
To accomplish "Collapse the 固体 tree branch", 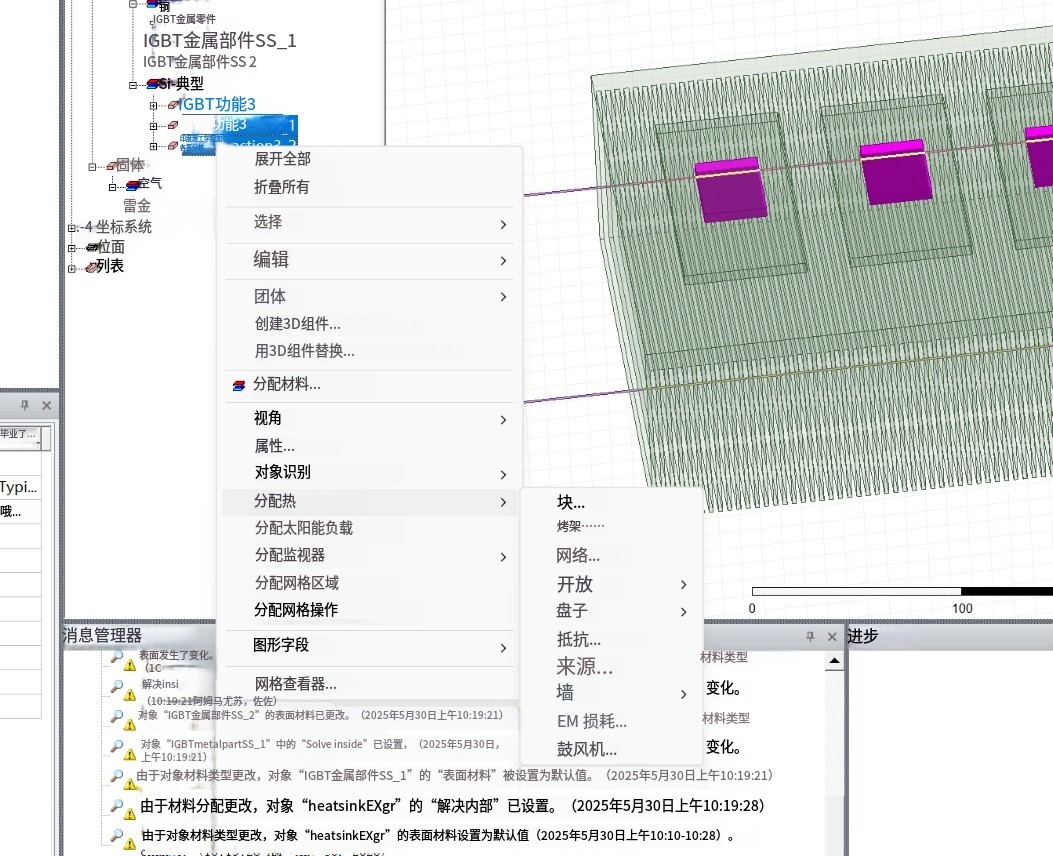I will tap(92, 167).
